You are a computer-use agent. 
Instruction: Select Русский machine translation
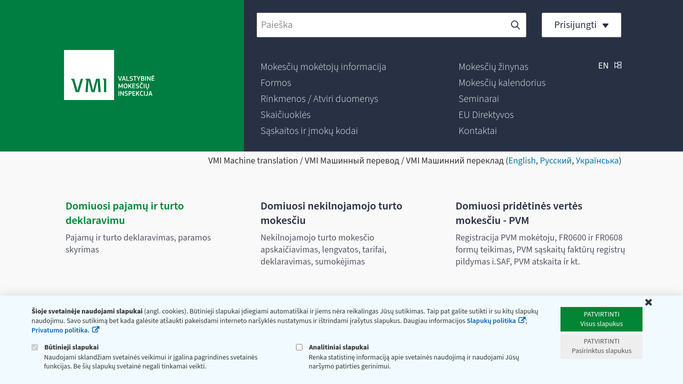(x=555, y=161)
